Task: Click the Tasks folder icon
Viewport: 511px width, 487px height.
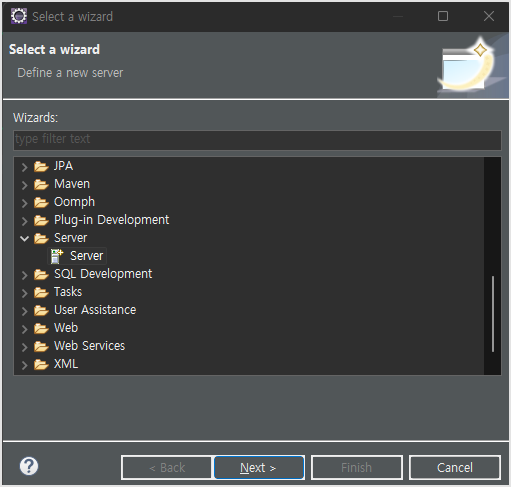Action: [41, 292]
